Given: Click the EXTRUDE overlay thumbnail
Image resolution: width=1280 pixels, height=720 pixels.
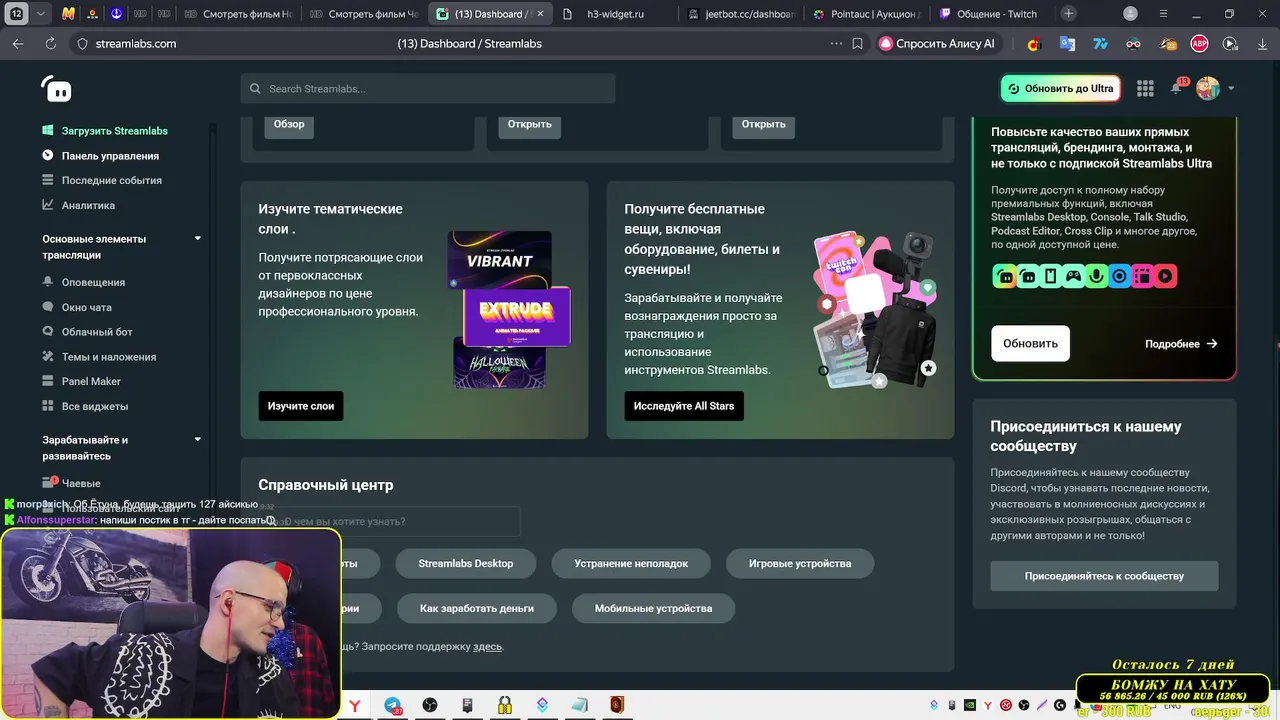Looking at the screenshot, I should click(517, 315).
